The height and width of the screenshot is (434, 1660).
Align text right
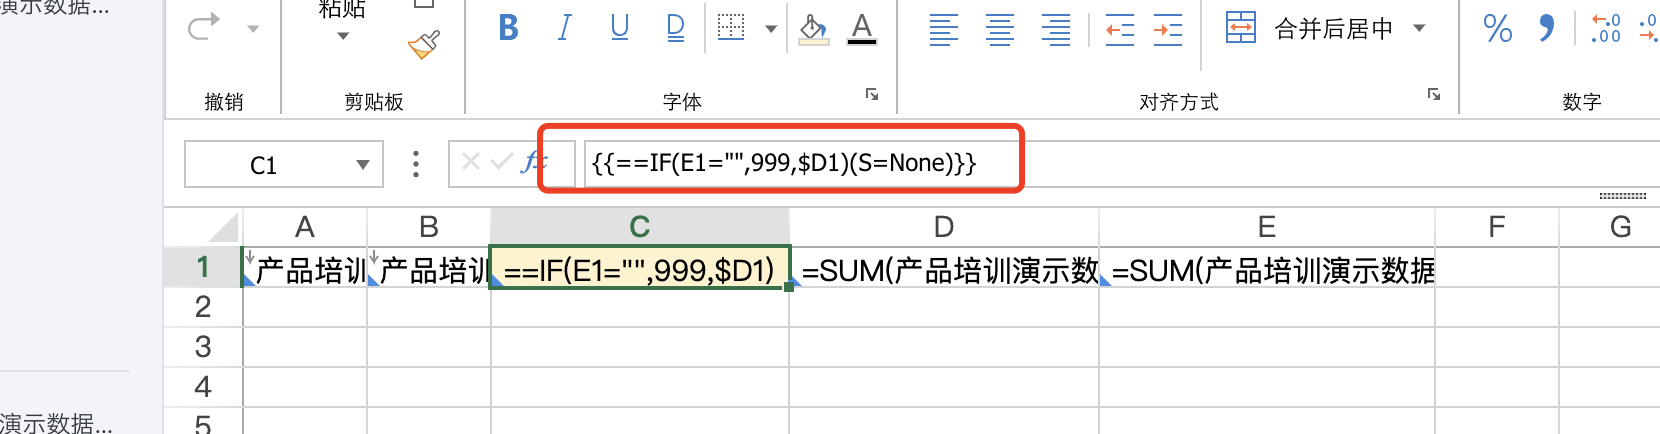[x=1056, y=29]
